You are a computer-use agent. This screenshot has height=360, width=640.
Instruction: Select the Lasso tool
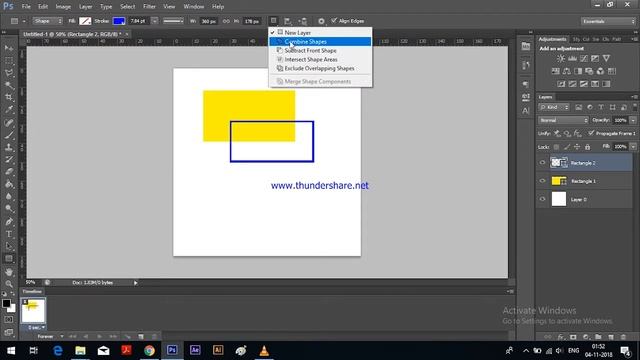pos(9,73)
